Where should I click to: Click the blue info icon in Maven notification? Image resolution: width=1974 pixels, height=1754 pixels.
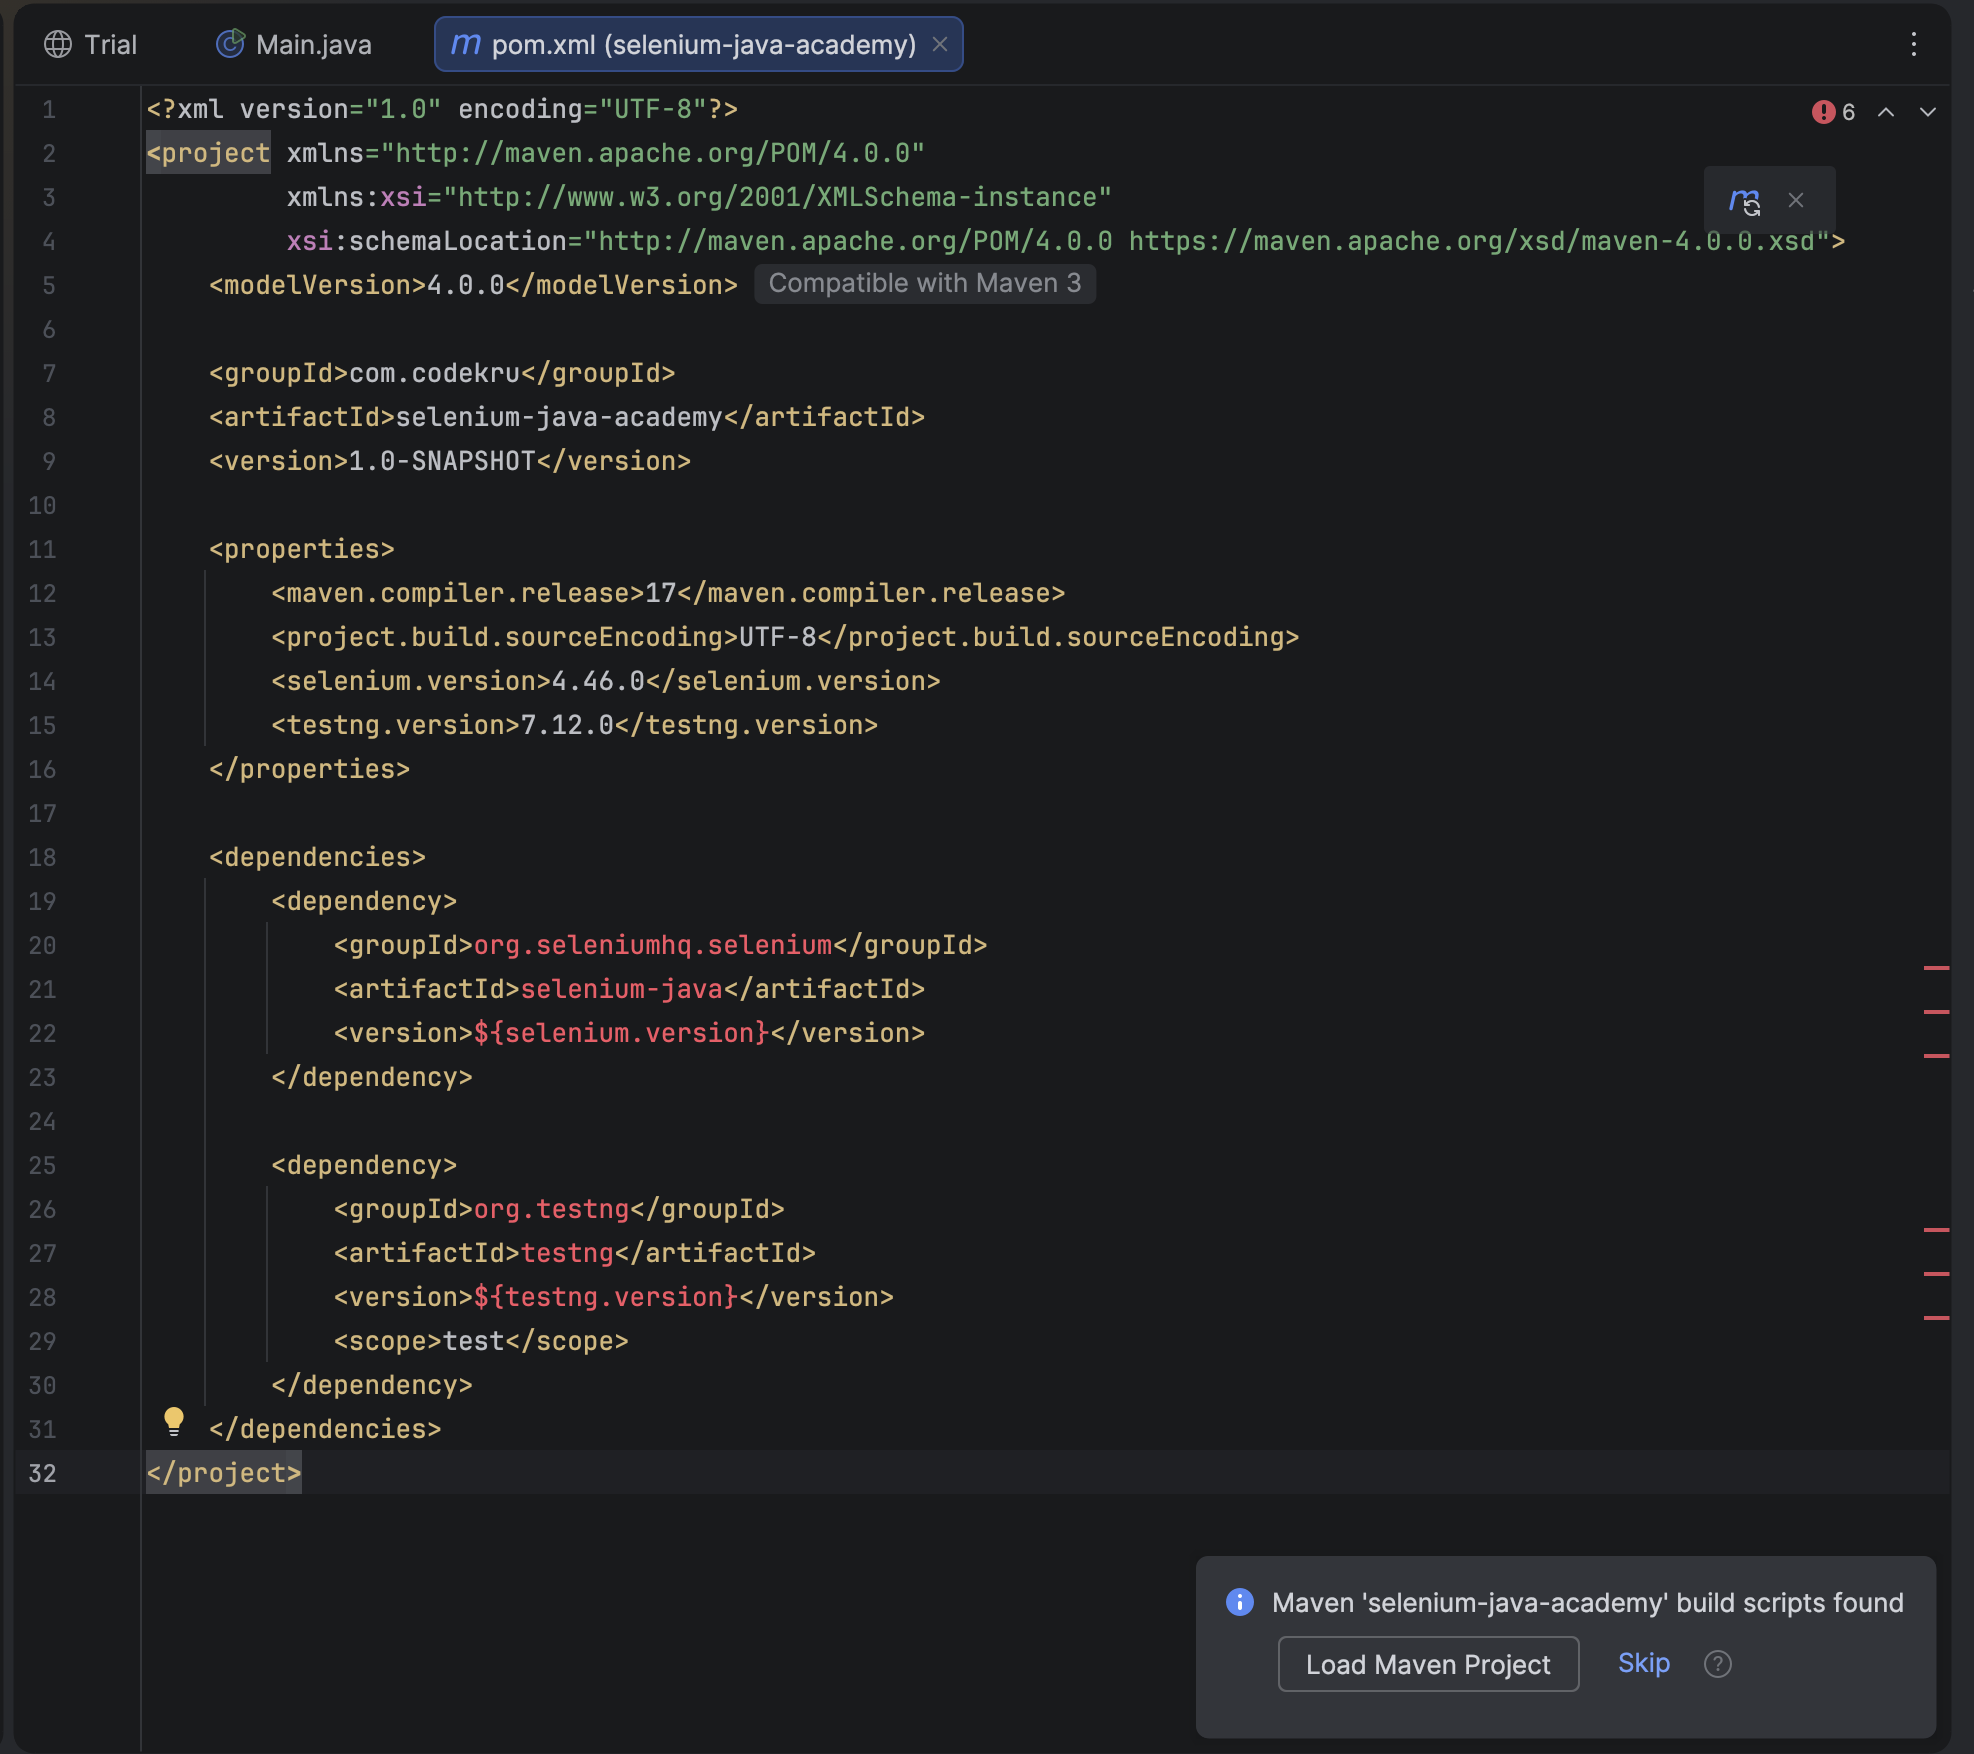pyautogui.click(x=1240, y=1602)
